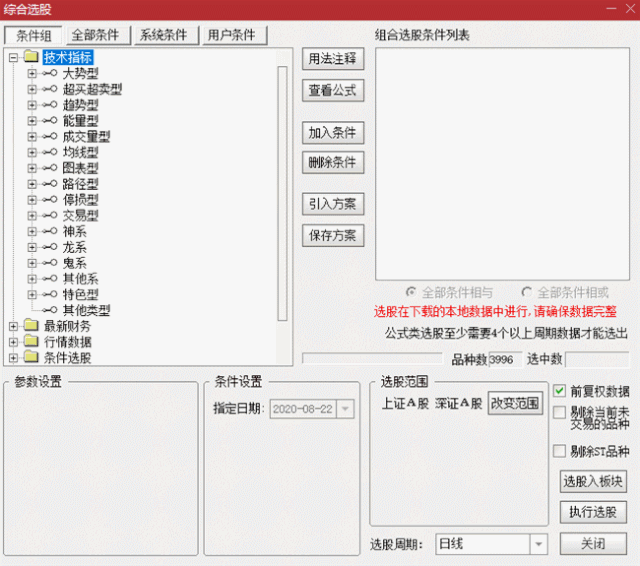Click the 条件选股 folder icon
This screenshot has height=566, width=640.
(x=31, y=357)
